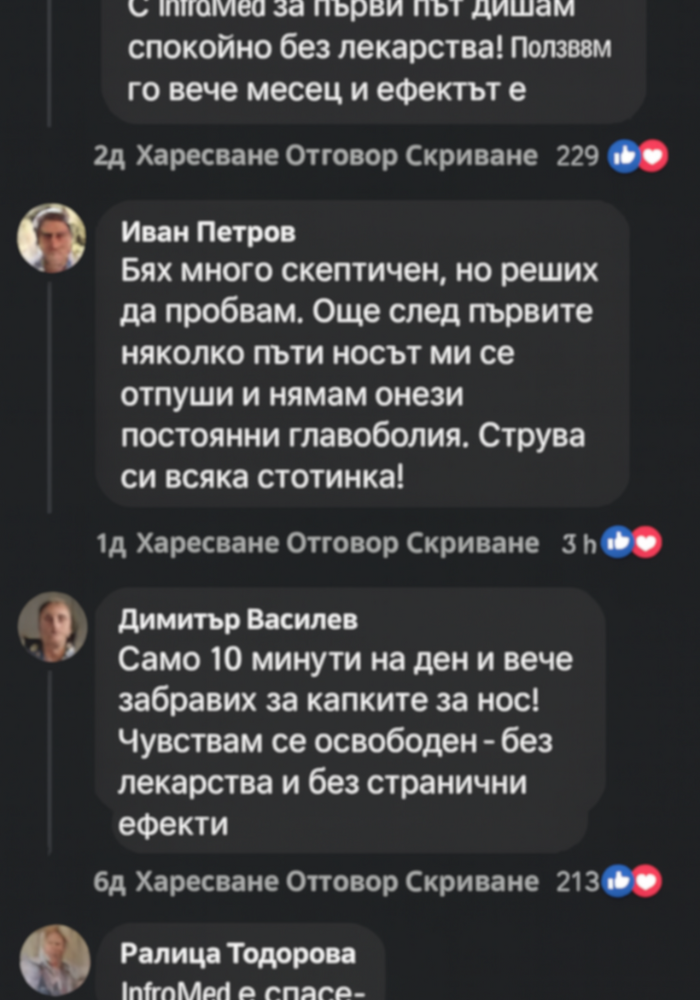Click the heart reaction icon beside 213
Viewport: 700px width, 1000px height.
pos(646,881)
